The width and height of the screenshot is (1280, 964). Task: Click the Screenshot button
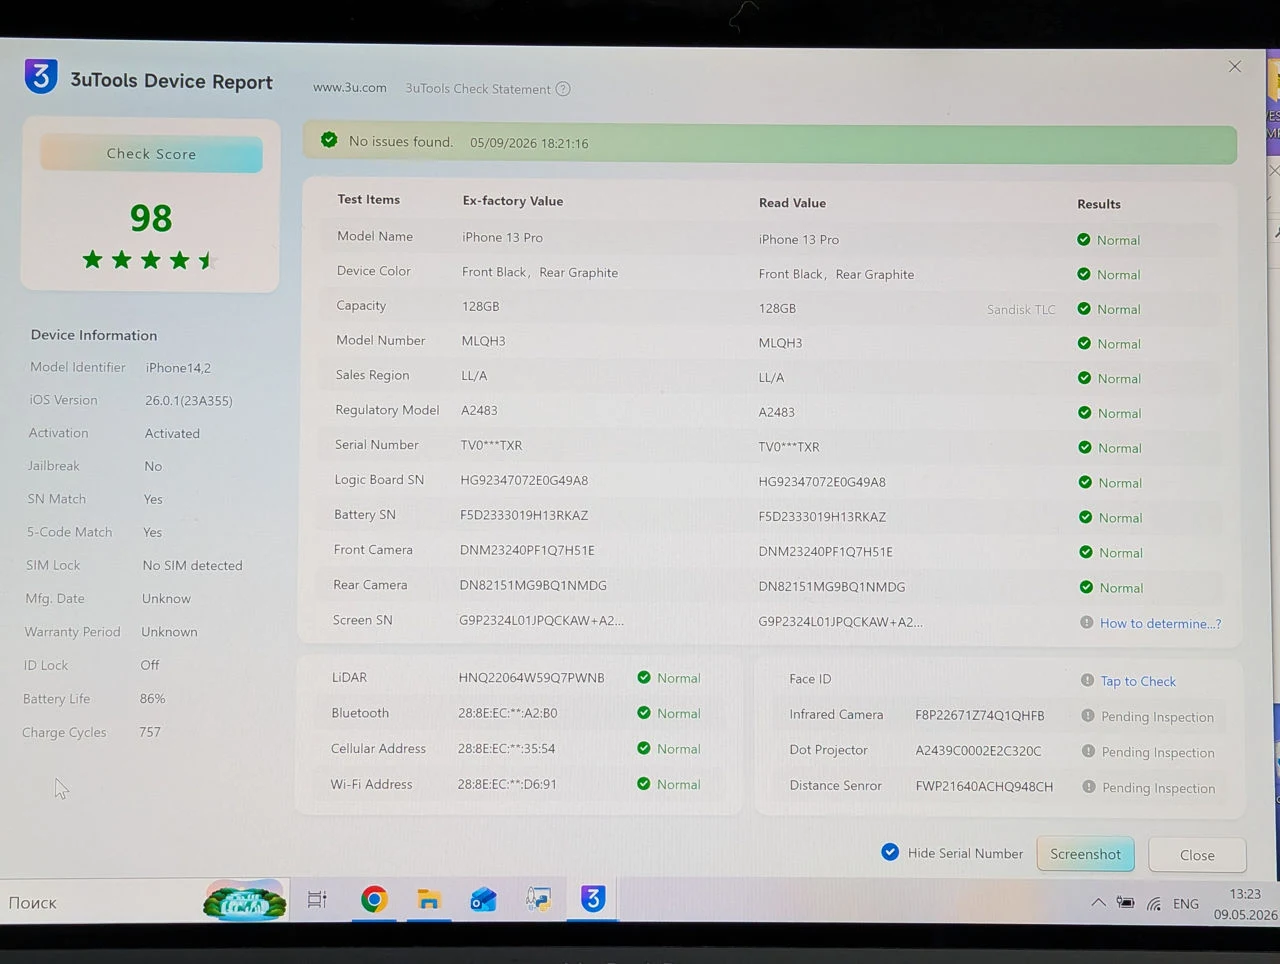(x=1085, y=854)
